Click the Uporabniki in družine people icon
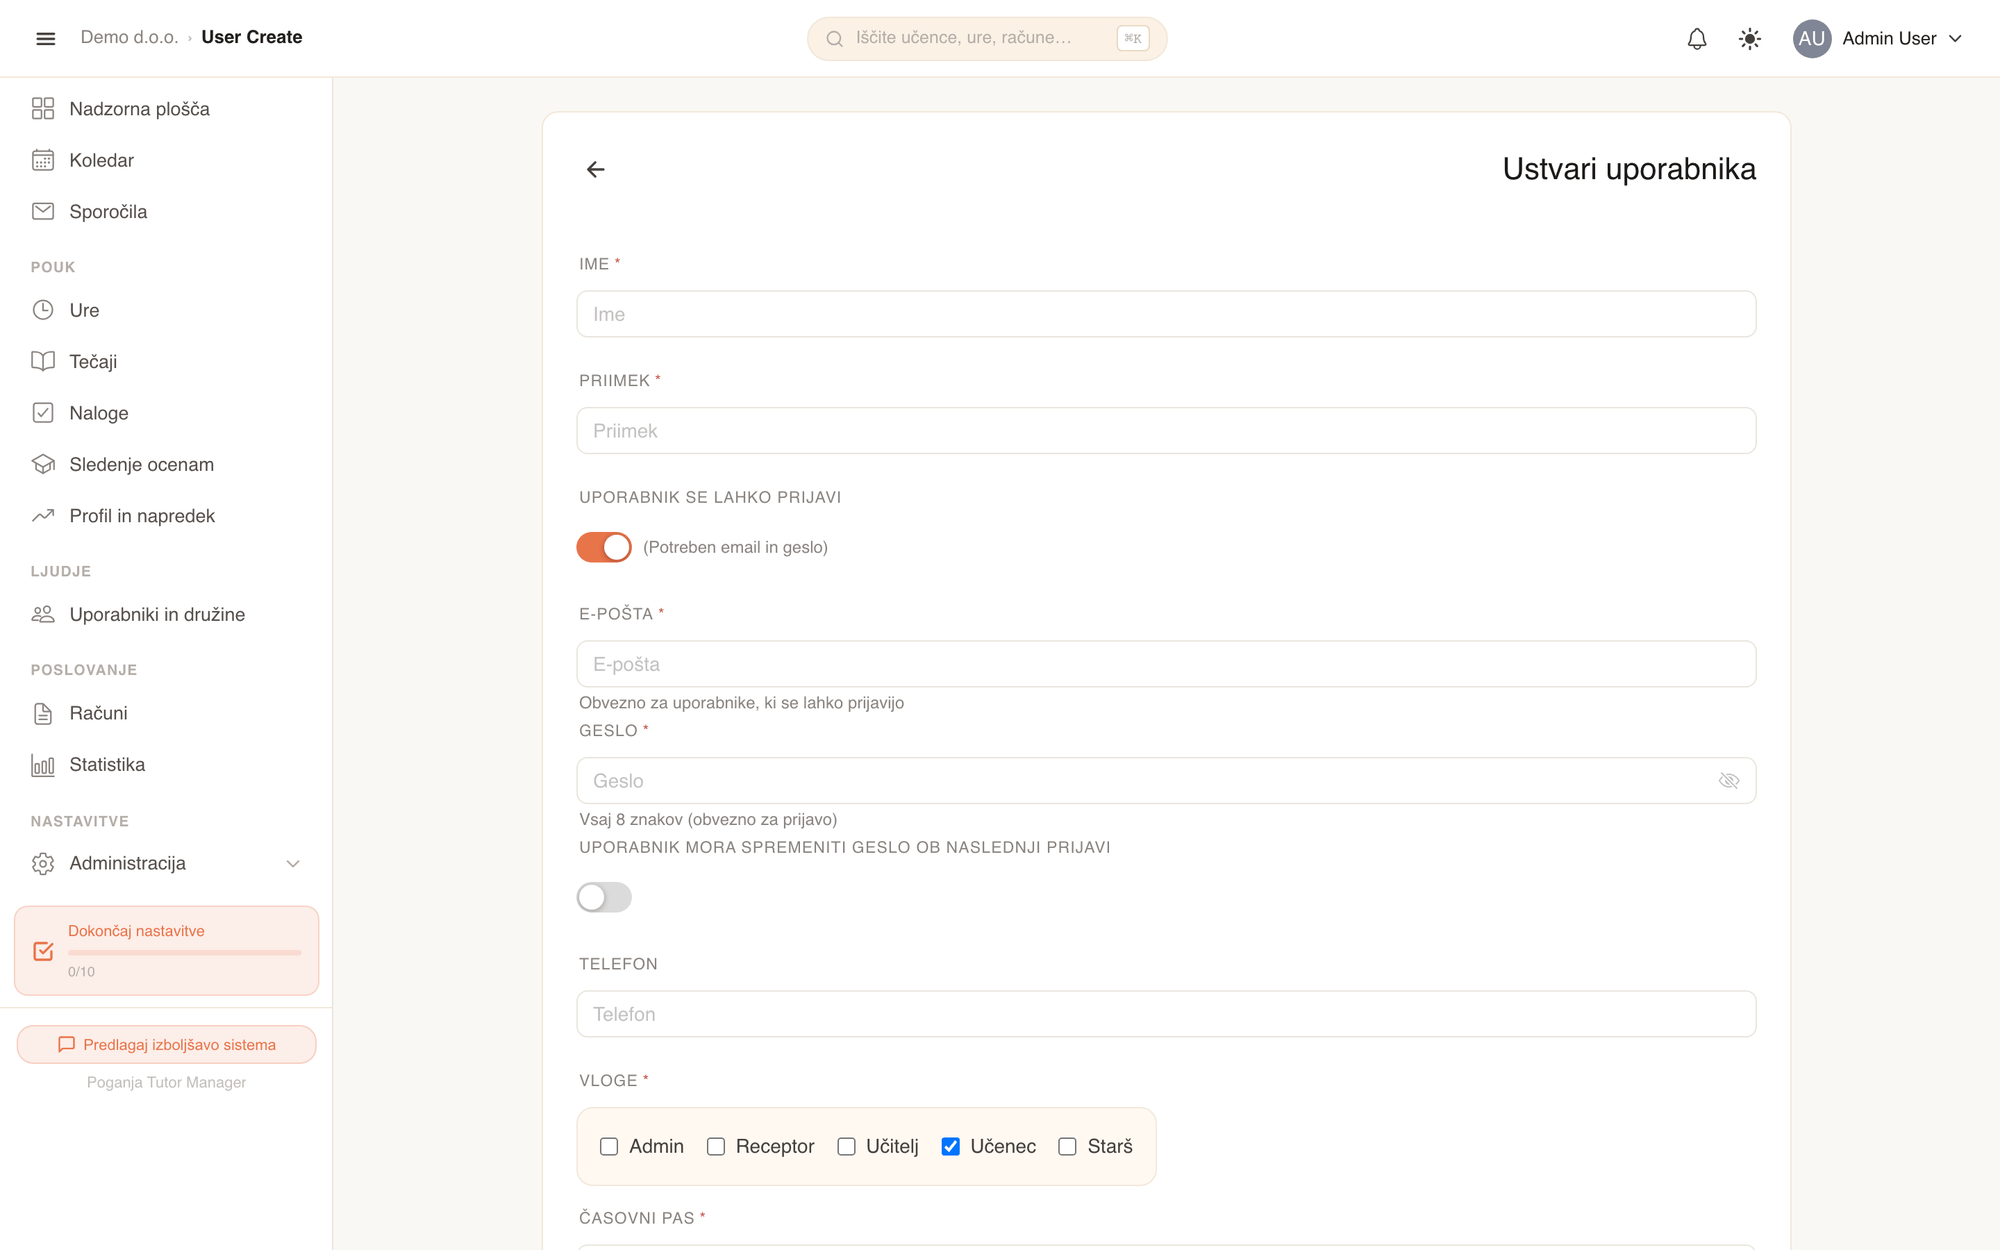 (43, 614)
